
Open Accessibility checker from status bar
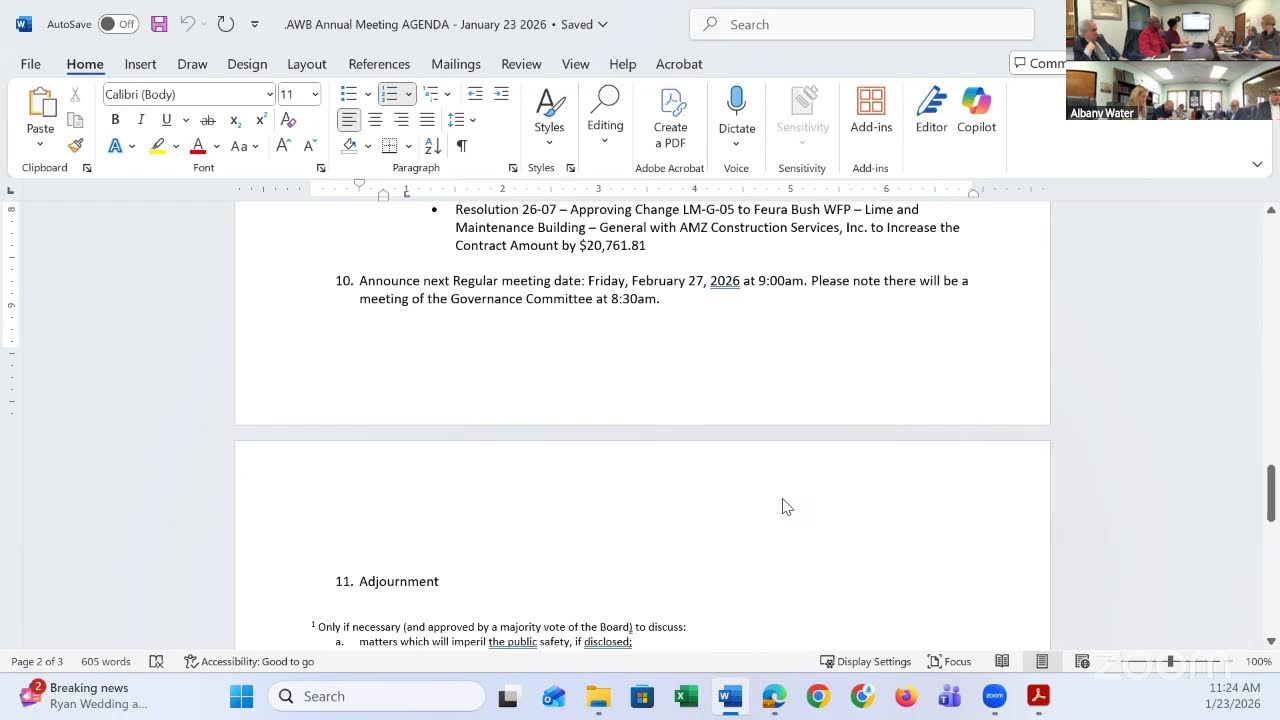point(249,661)
